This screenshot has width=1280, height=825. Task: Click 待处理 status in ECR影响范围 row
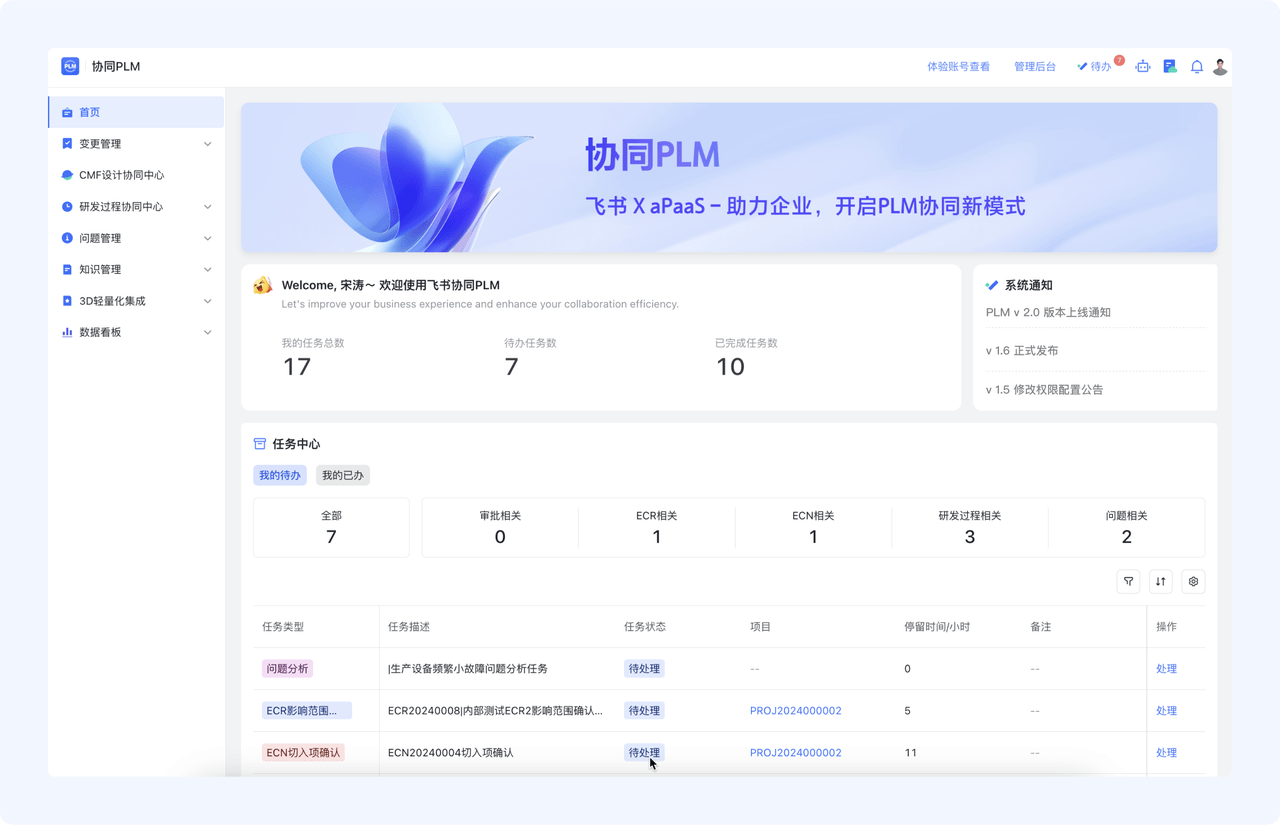[x=644, y=711]
